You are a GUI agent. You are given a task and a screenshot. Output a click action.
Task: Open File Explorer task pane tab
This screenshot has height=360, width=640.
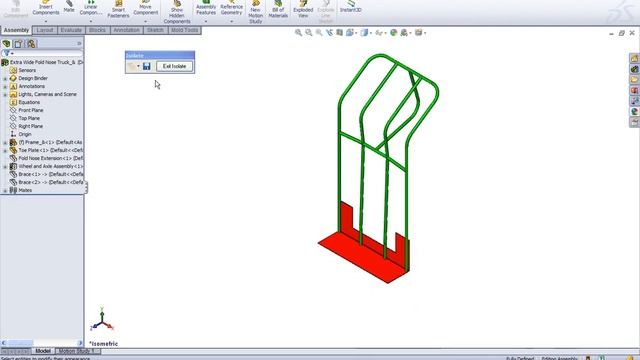634,80
